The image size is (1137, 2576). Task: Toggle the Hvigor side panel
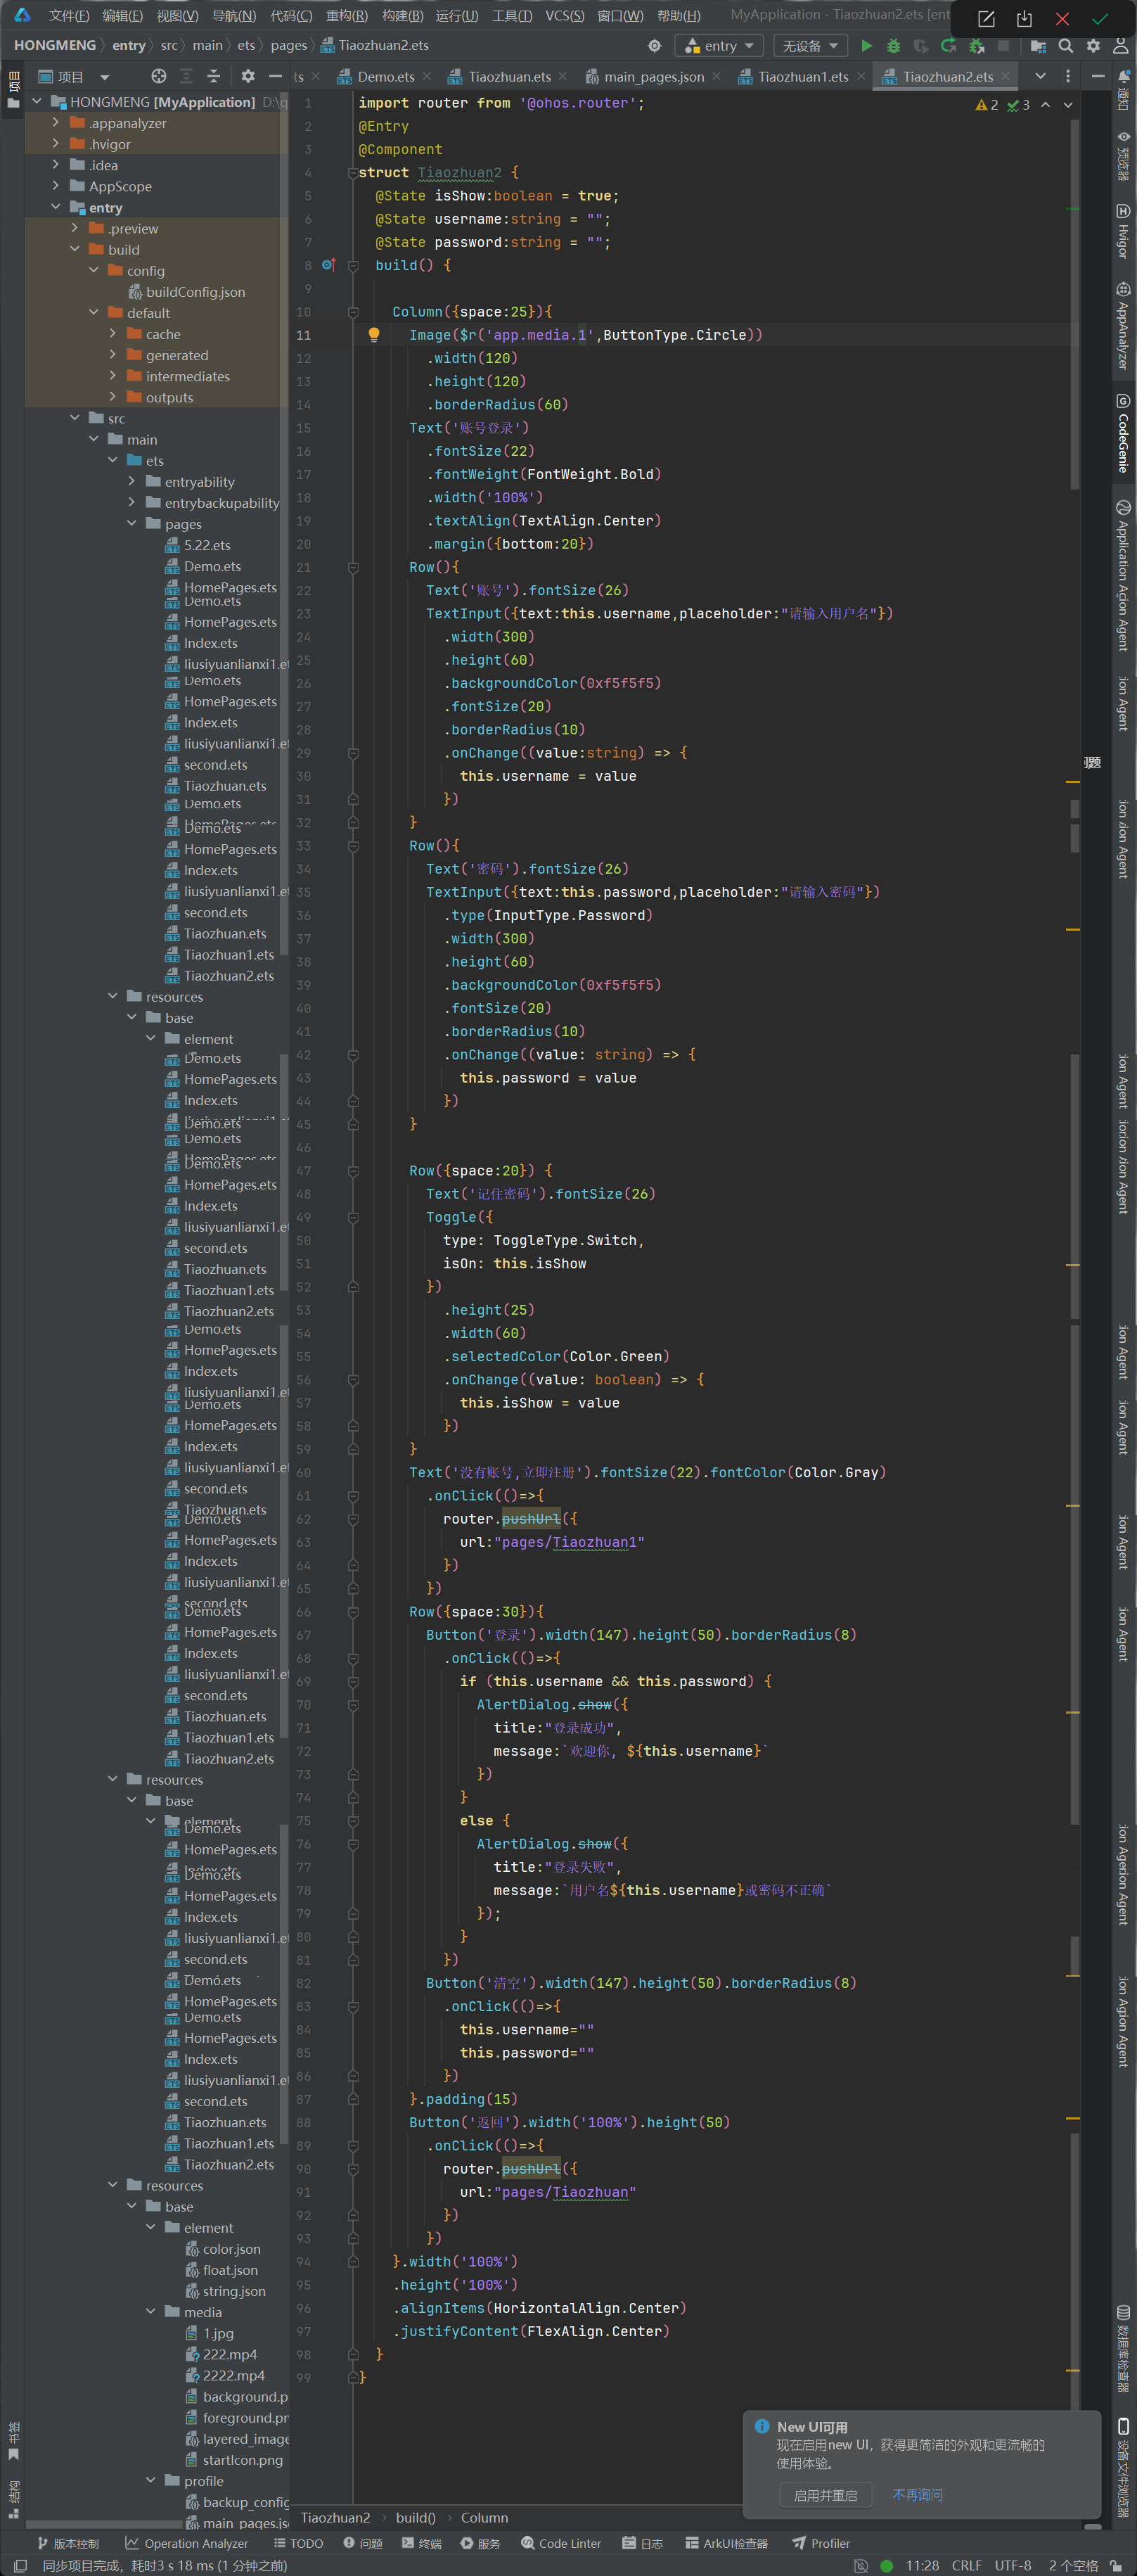(1123, 231)
